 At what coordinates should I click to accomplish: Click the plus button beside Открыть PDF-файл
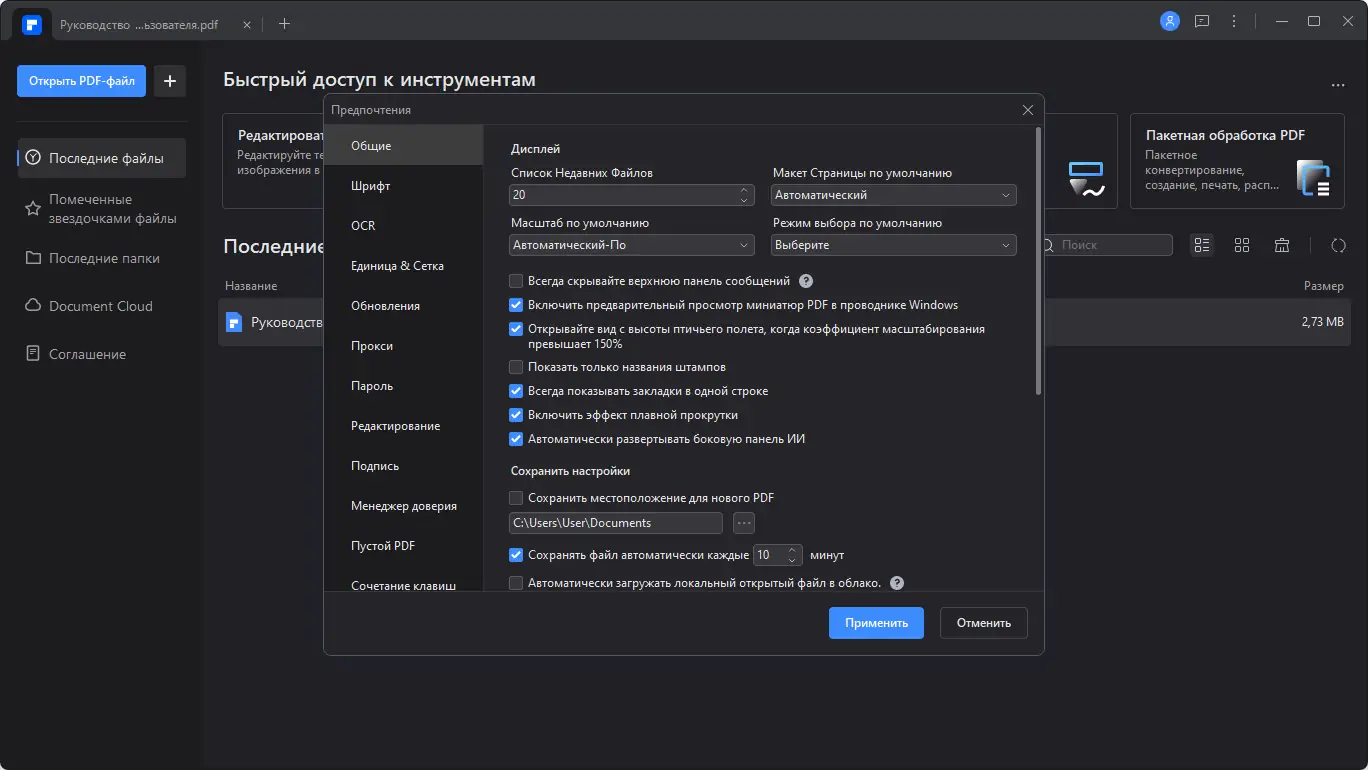170,81
